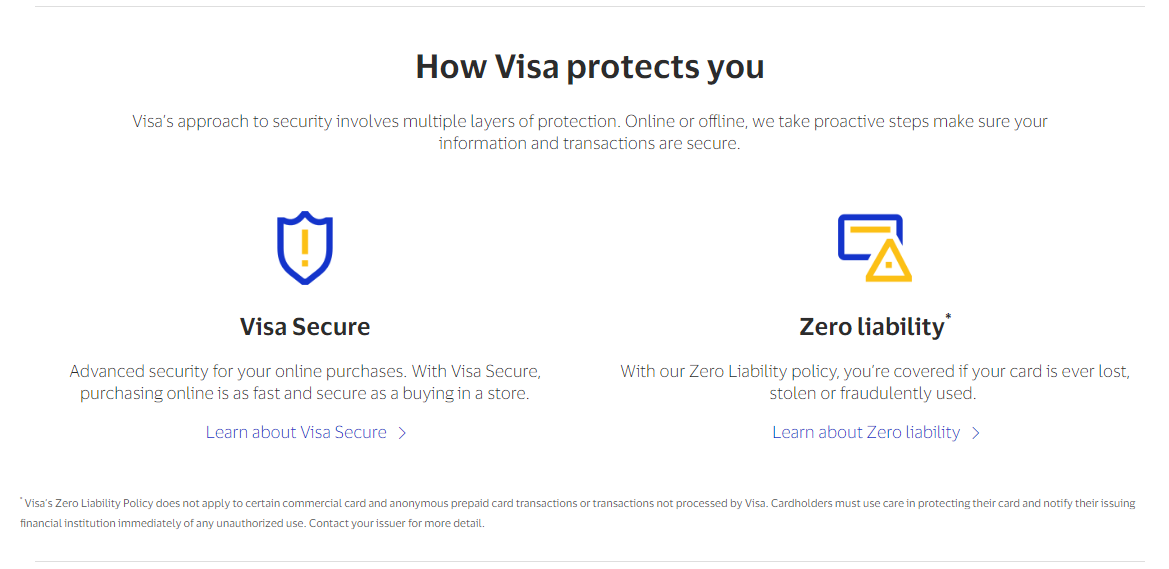The width and height of the screenshot is (1169, 569).
Task: Click the yellow exclamation mark inside the shield
Action: click(304, 248)
